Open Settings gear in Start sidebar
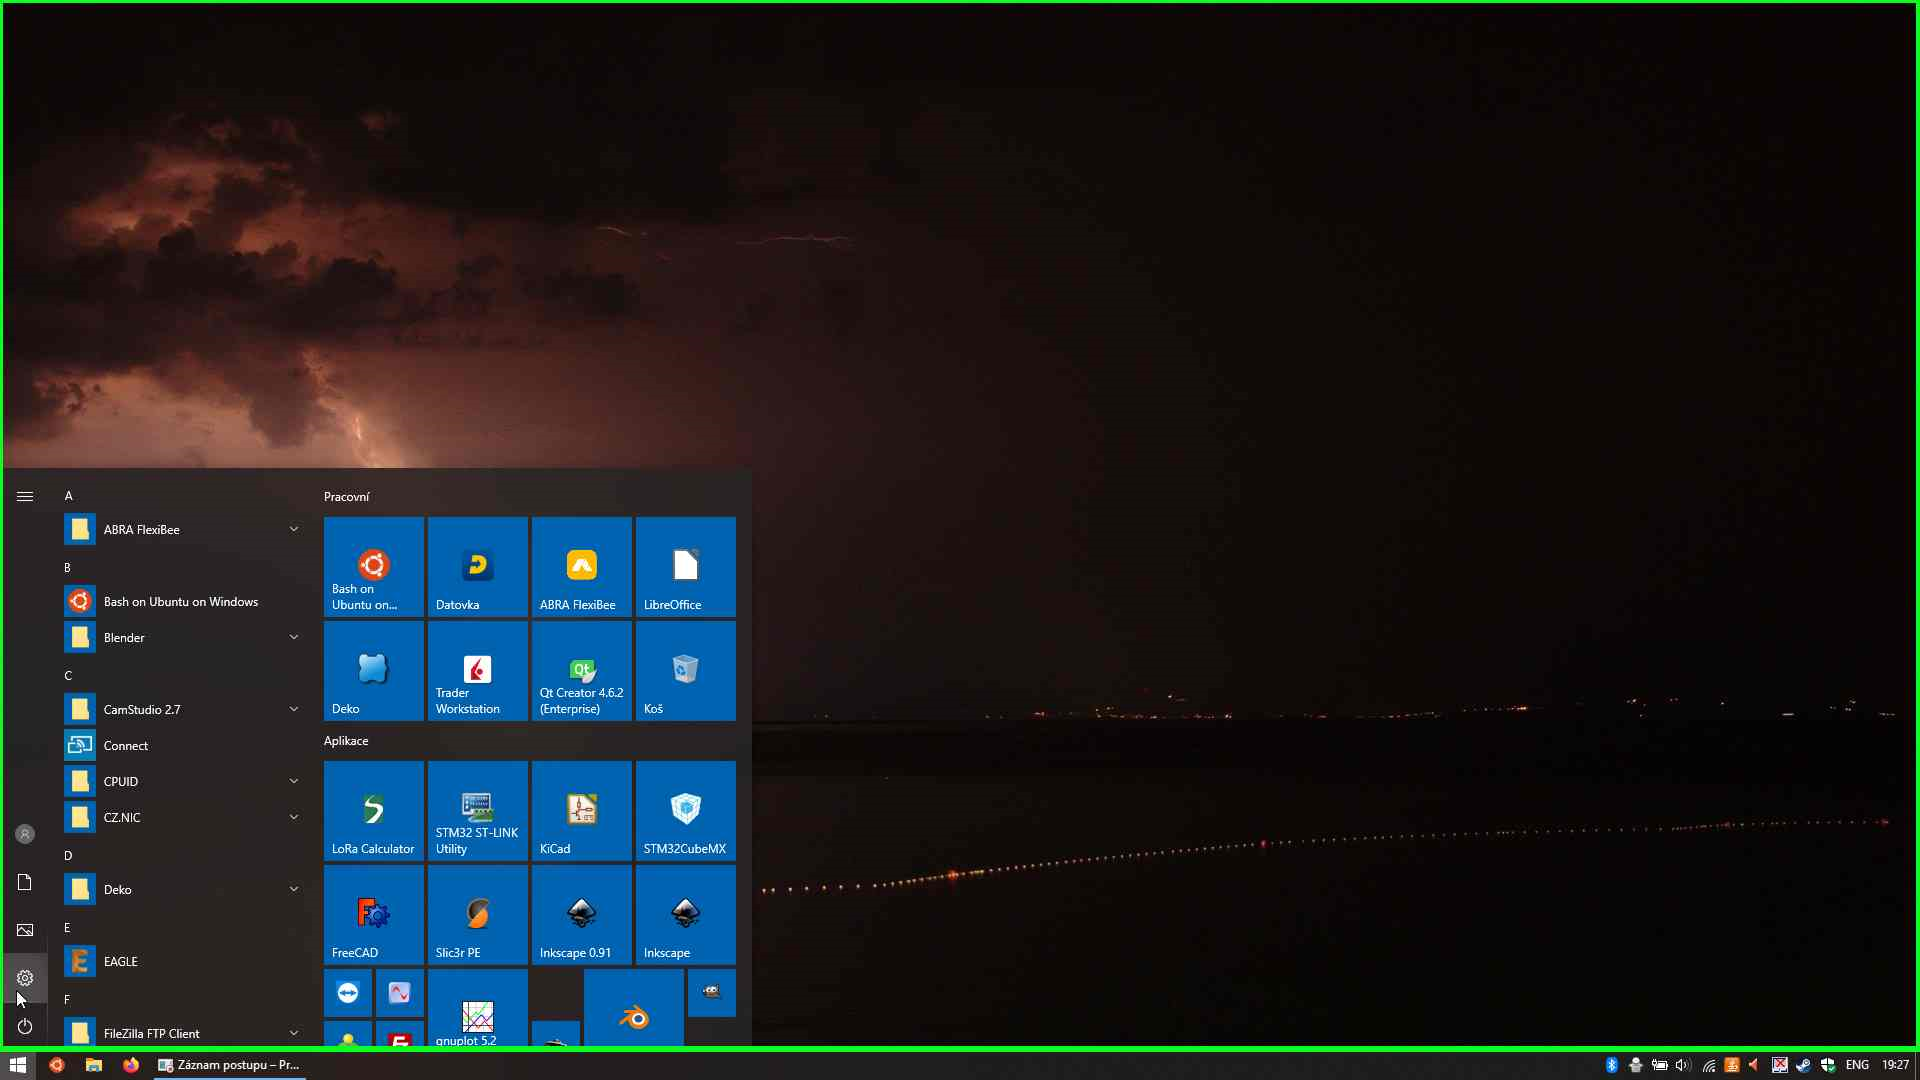 point(25,978)
